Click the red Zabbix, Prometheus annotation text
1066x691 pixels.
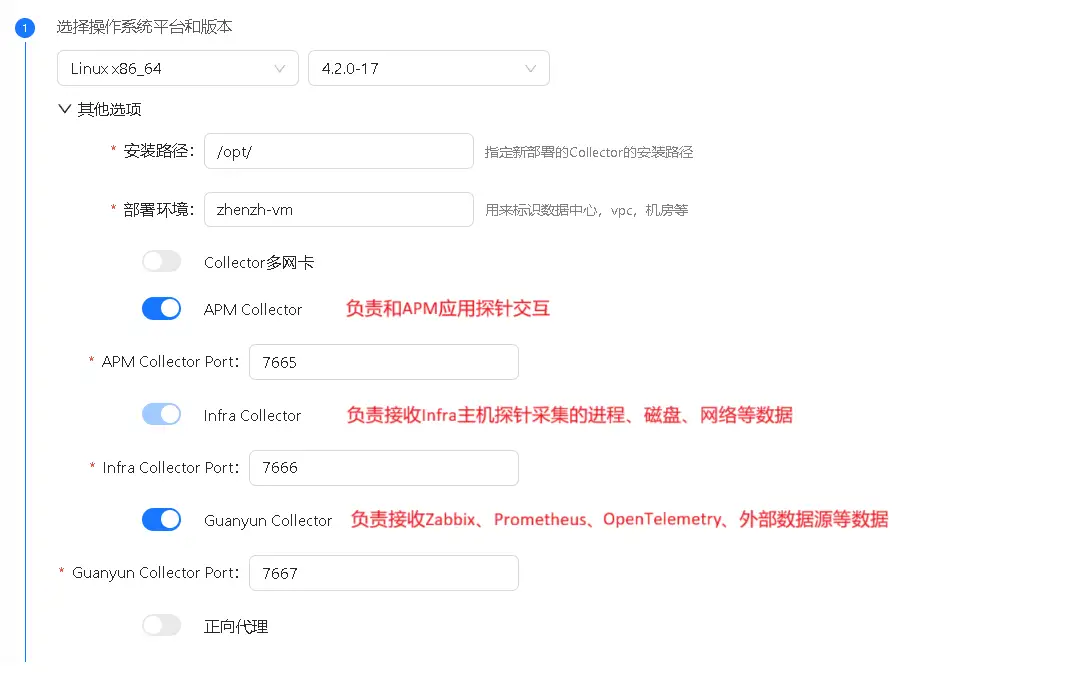[619, 520]
